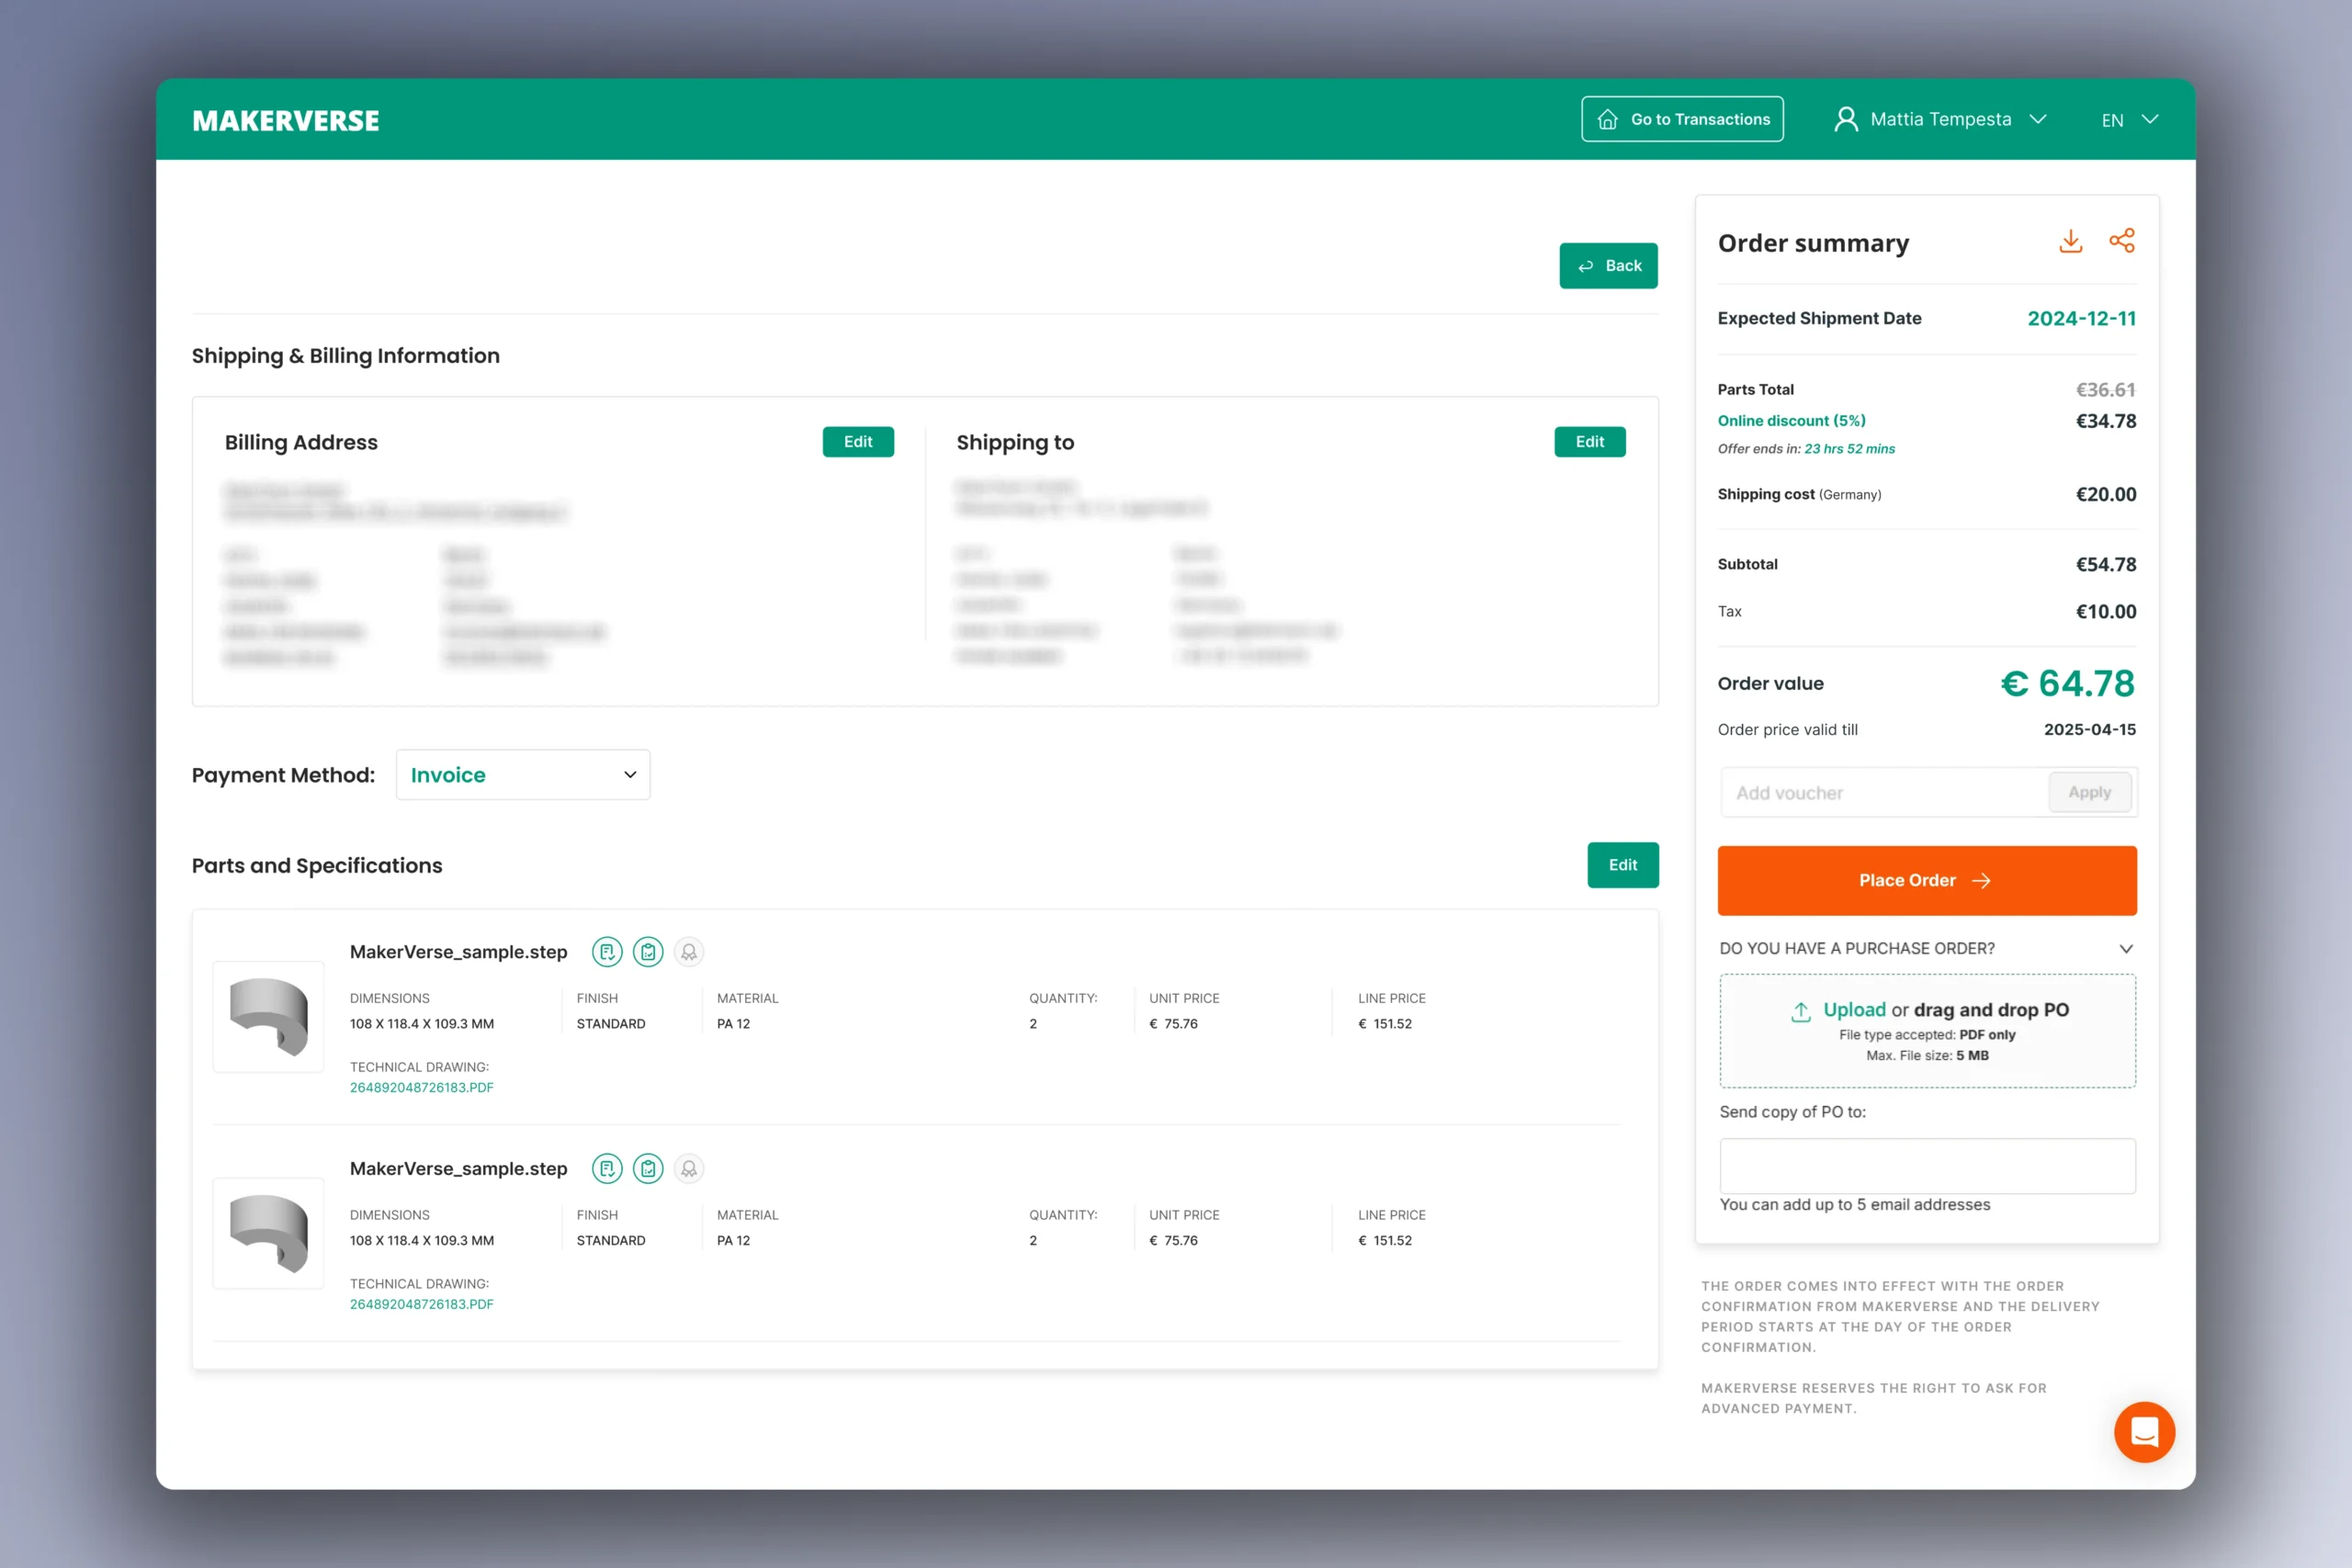Click the Order summary heading
2352x1568 pixels.
click(x=1813, y=243)
